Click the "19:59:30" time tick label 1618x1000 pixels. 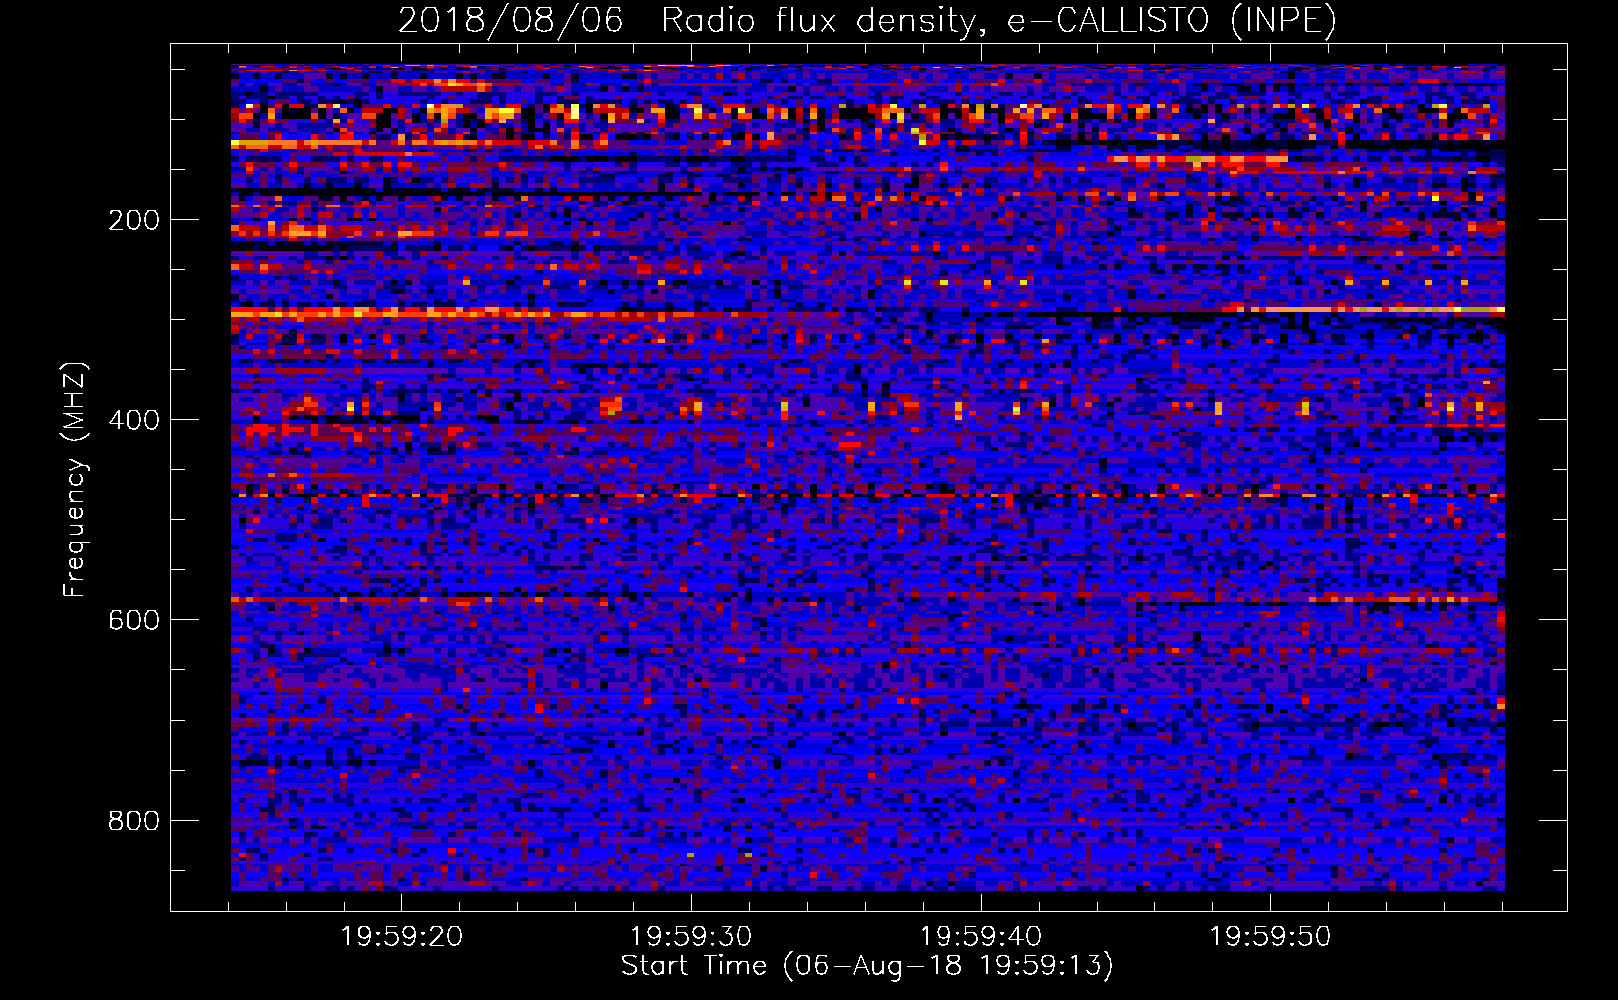691,937
